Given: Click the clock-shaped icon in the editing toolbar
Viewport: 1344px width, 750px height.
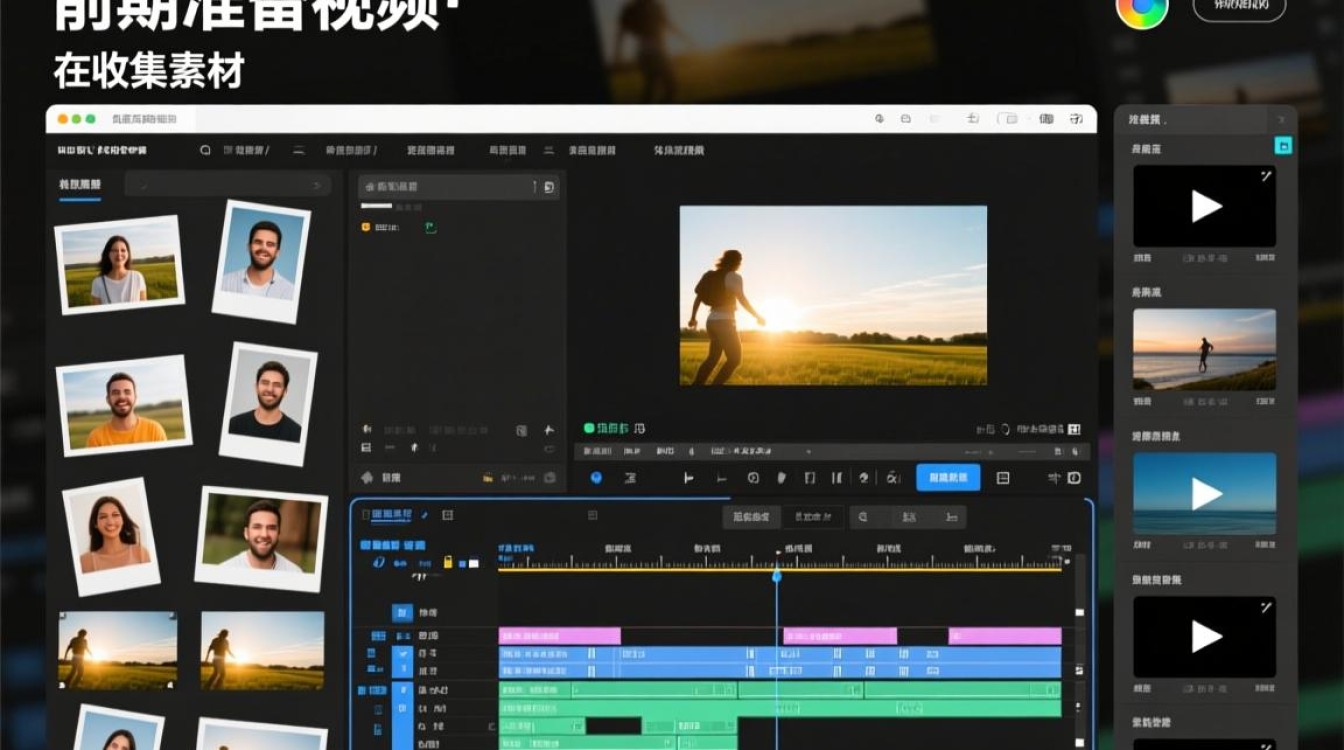Looking at the screenshot, I should 753,478.
